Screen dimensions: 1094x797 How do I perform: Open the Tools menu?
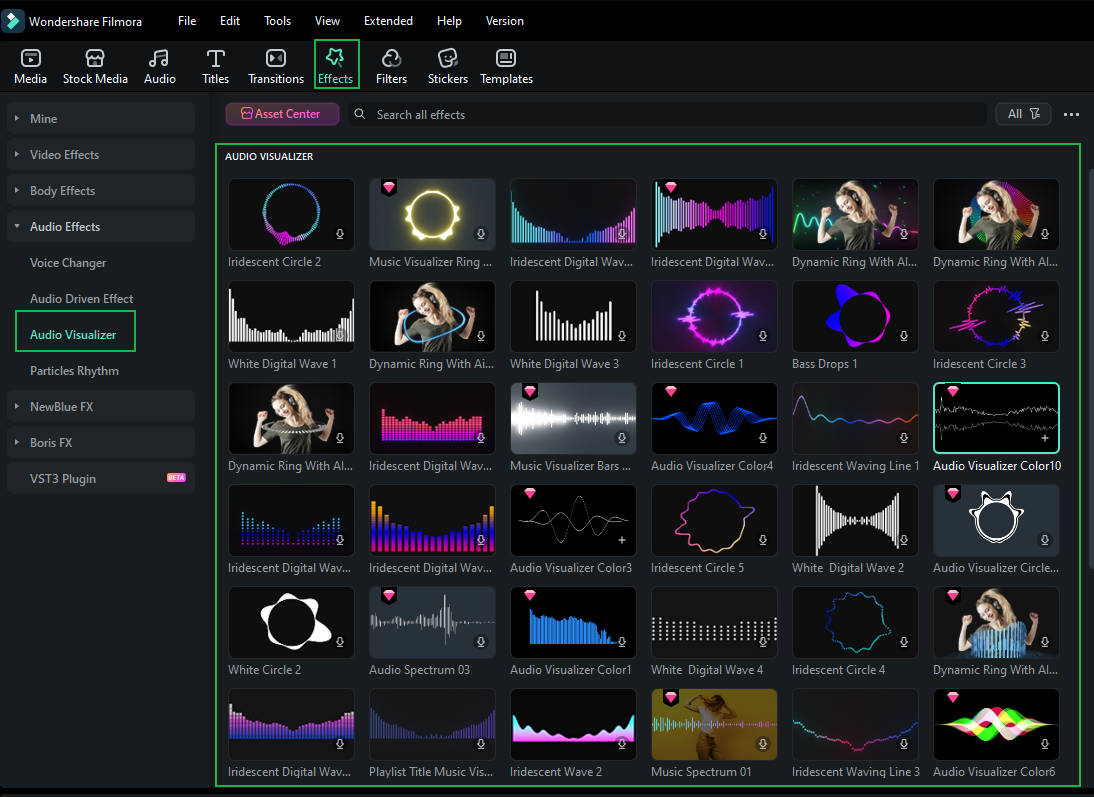tap(277, 21)
